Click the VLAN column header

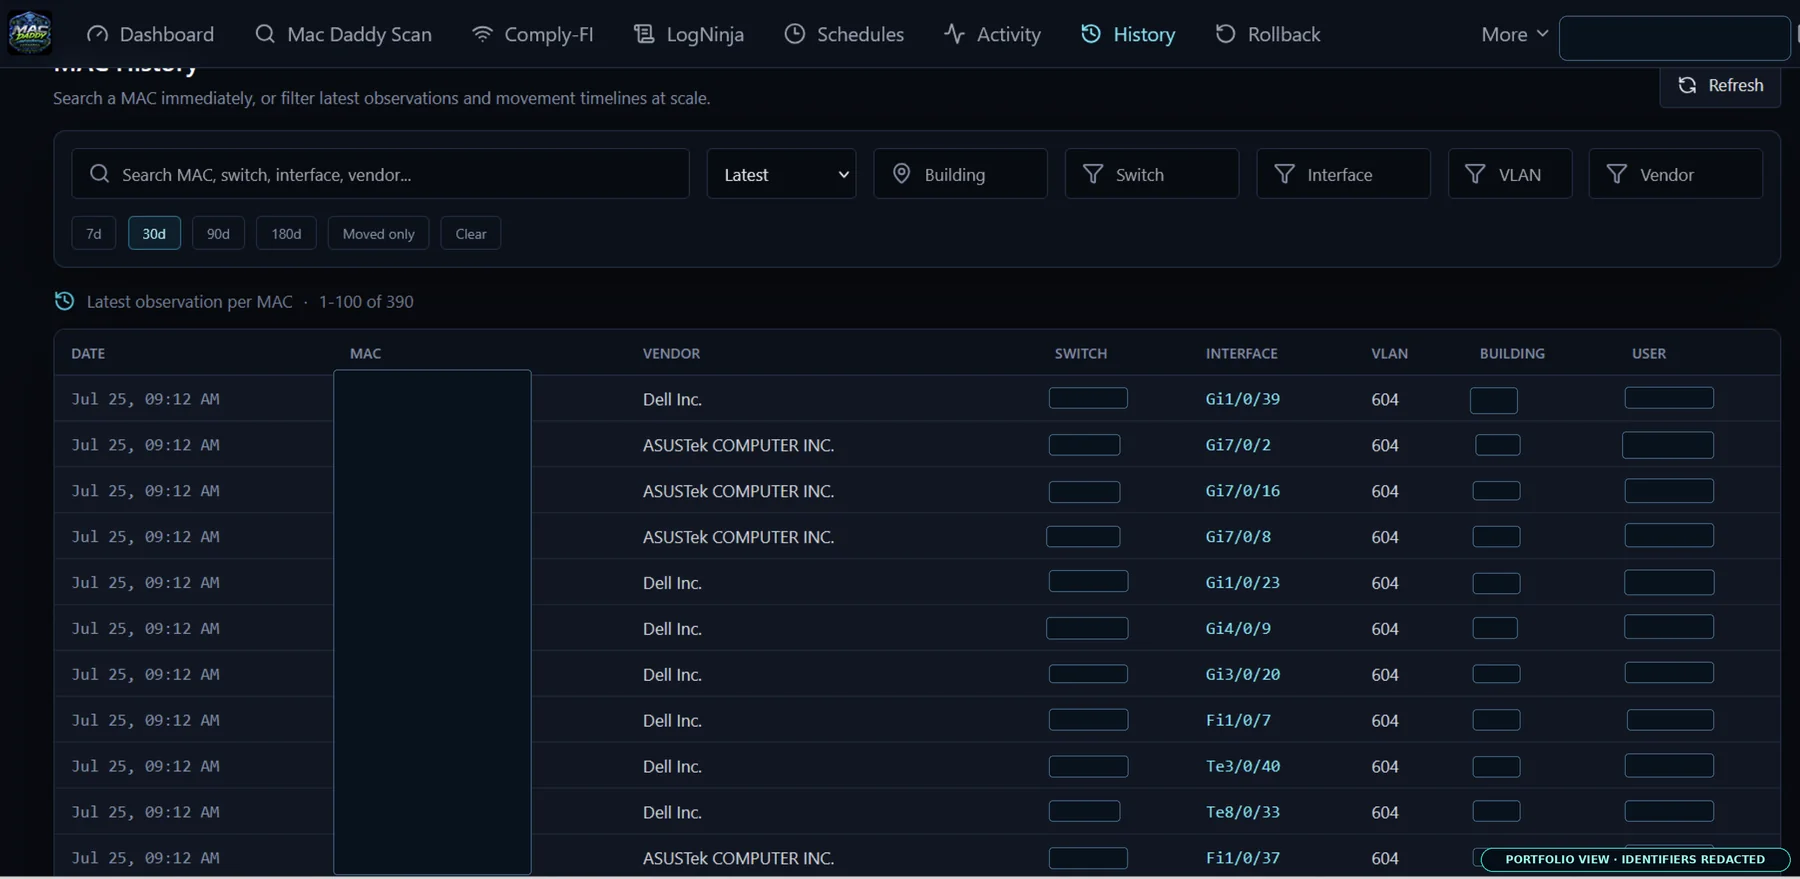coord(1389,354)
